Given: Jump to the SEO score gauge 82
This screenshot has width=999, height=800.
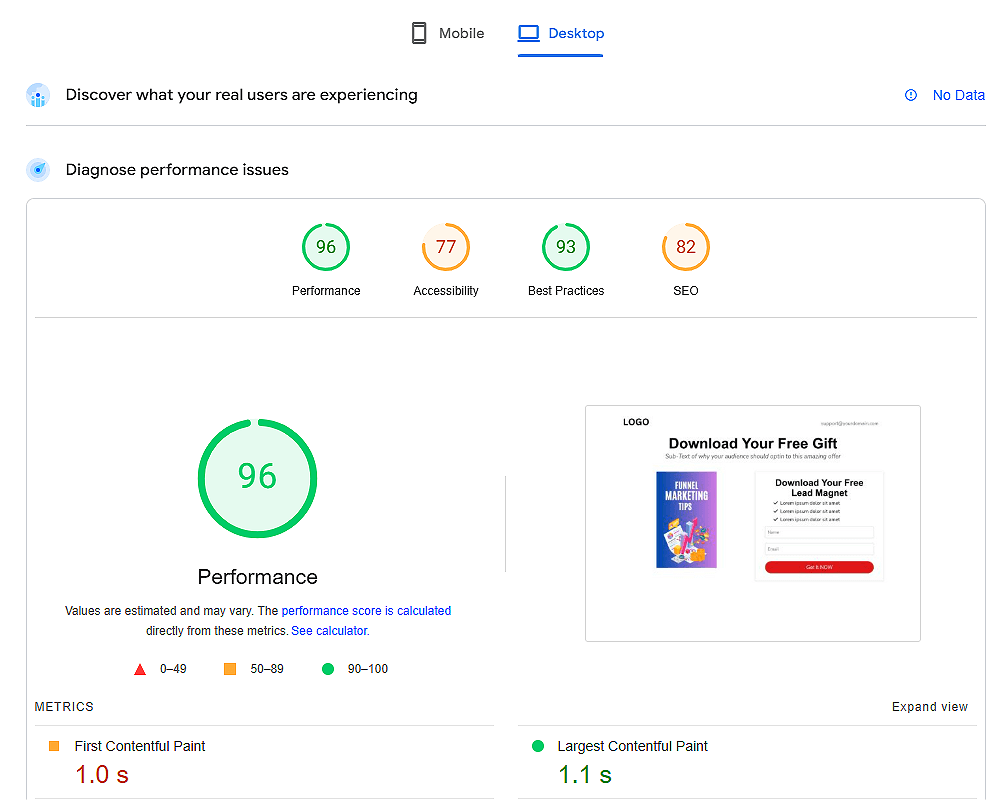Looking at the screenshot, I should (686, 247).
